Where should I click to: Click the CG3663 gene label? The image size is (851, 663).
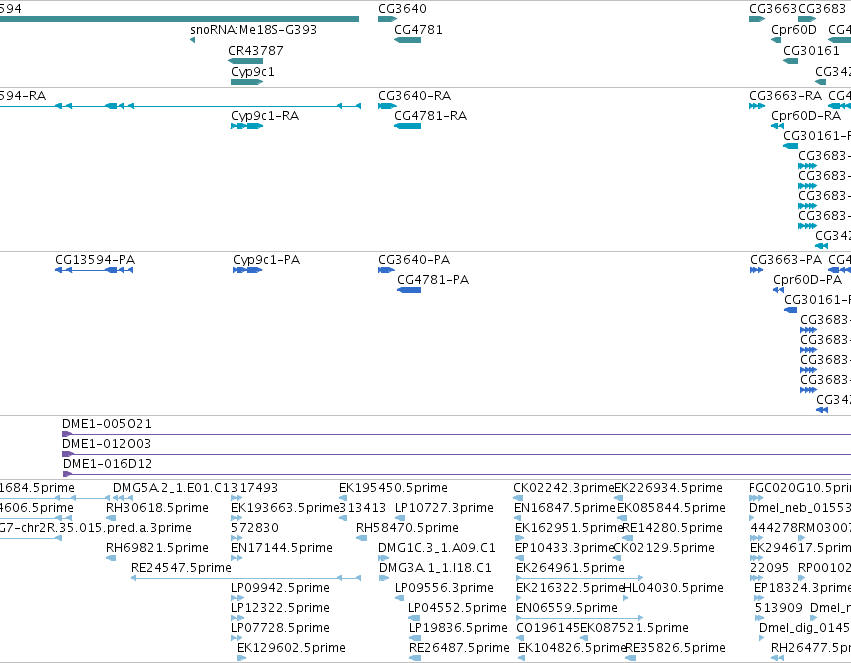[x=773, y=9]
